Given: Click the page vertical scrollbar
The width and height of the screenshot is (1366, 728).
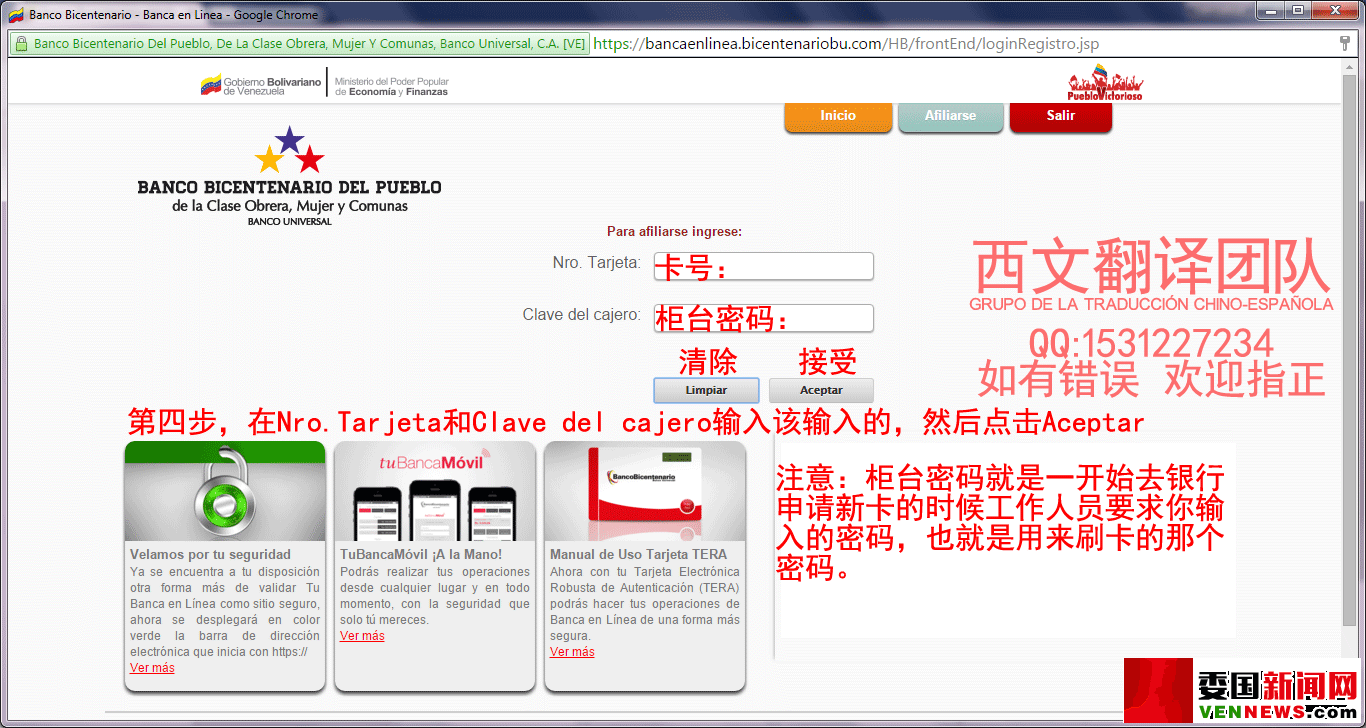Looking at the screenshot, I should [x=1349, y=350].
